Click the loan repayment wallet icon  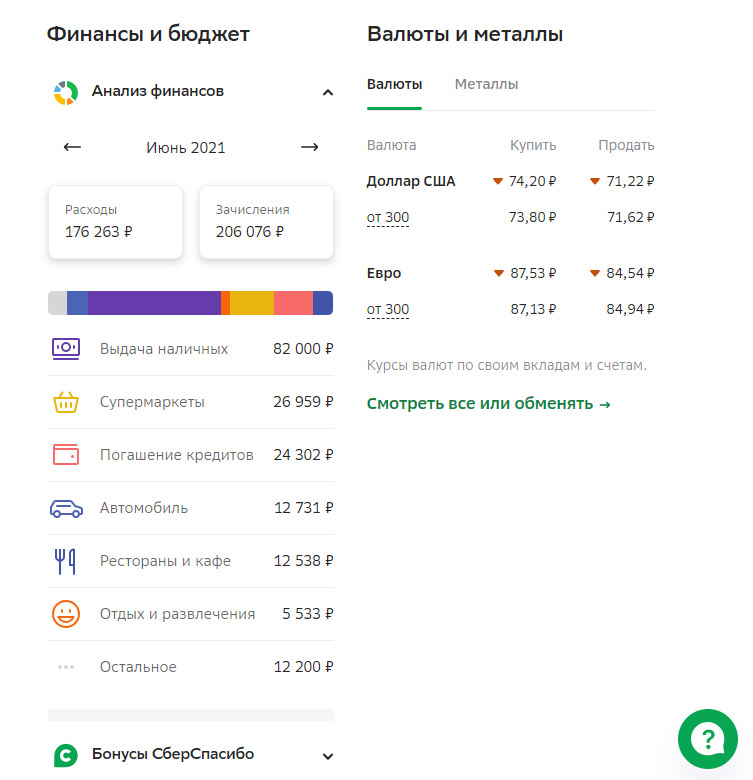pos(66,455)
